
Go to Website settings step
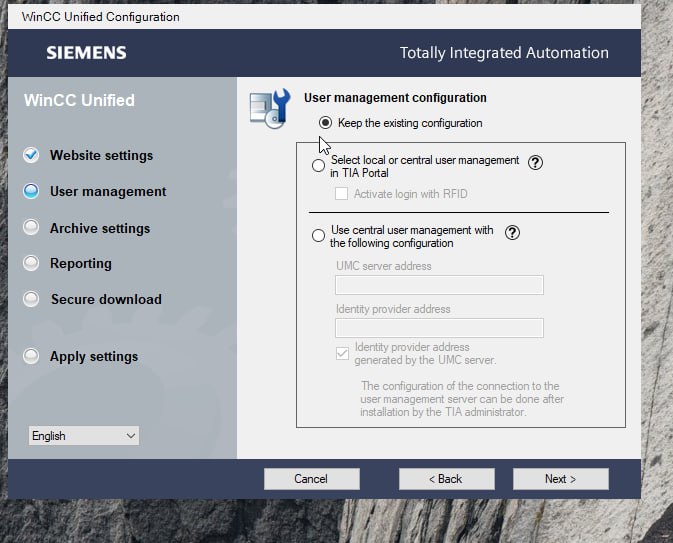[x=101, y=155]
